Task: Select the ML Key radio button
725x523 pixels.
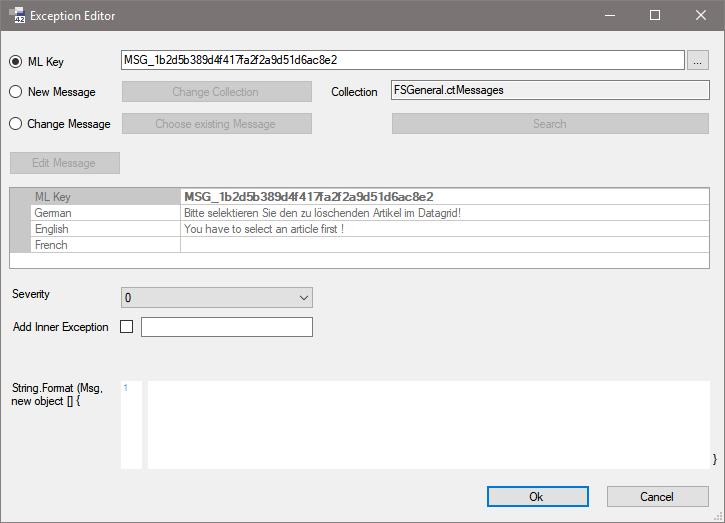Action: (16, 62)
